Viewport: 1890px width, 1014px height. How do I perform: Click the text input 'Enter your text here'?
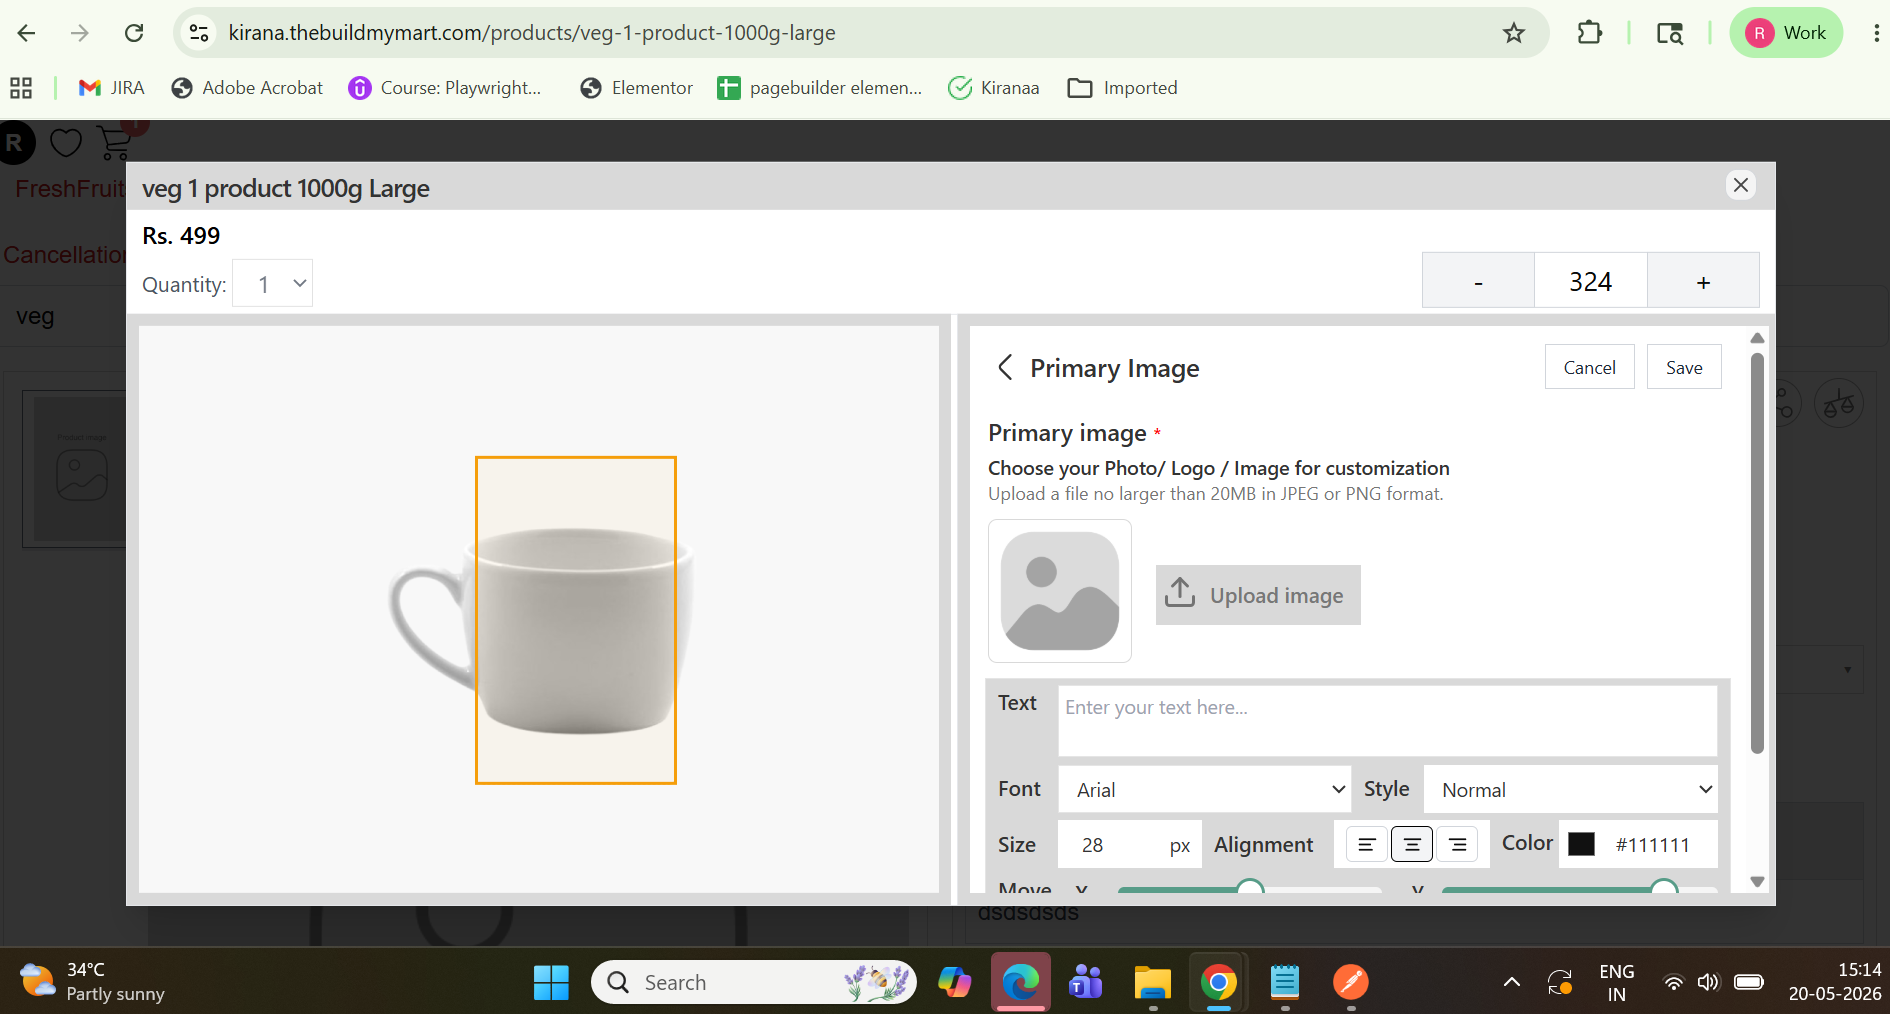1387,720
